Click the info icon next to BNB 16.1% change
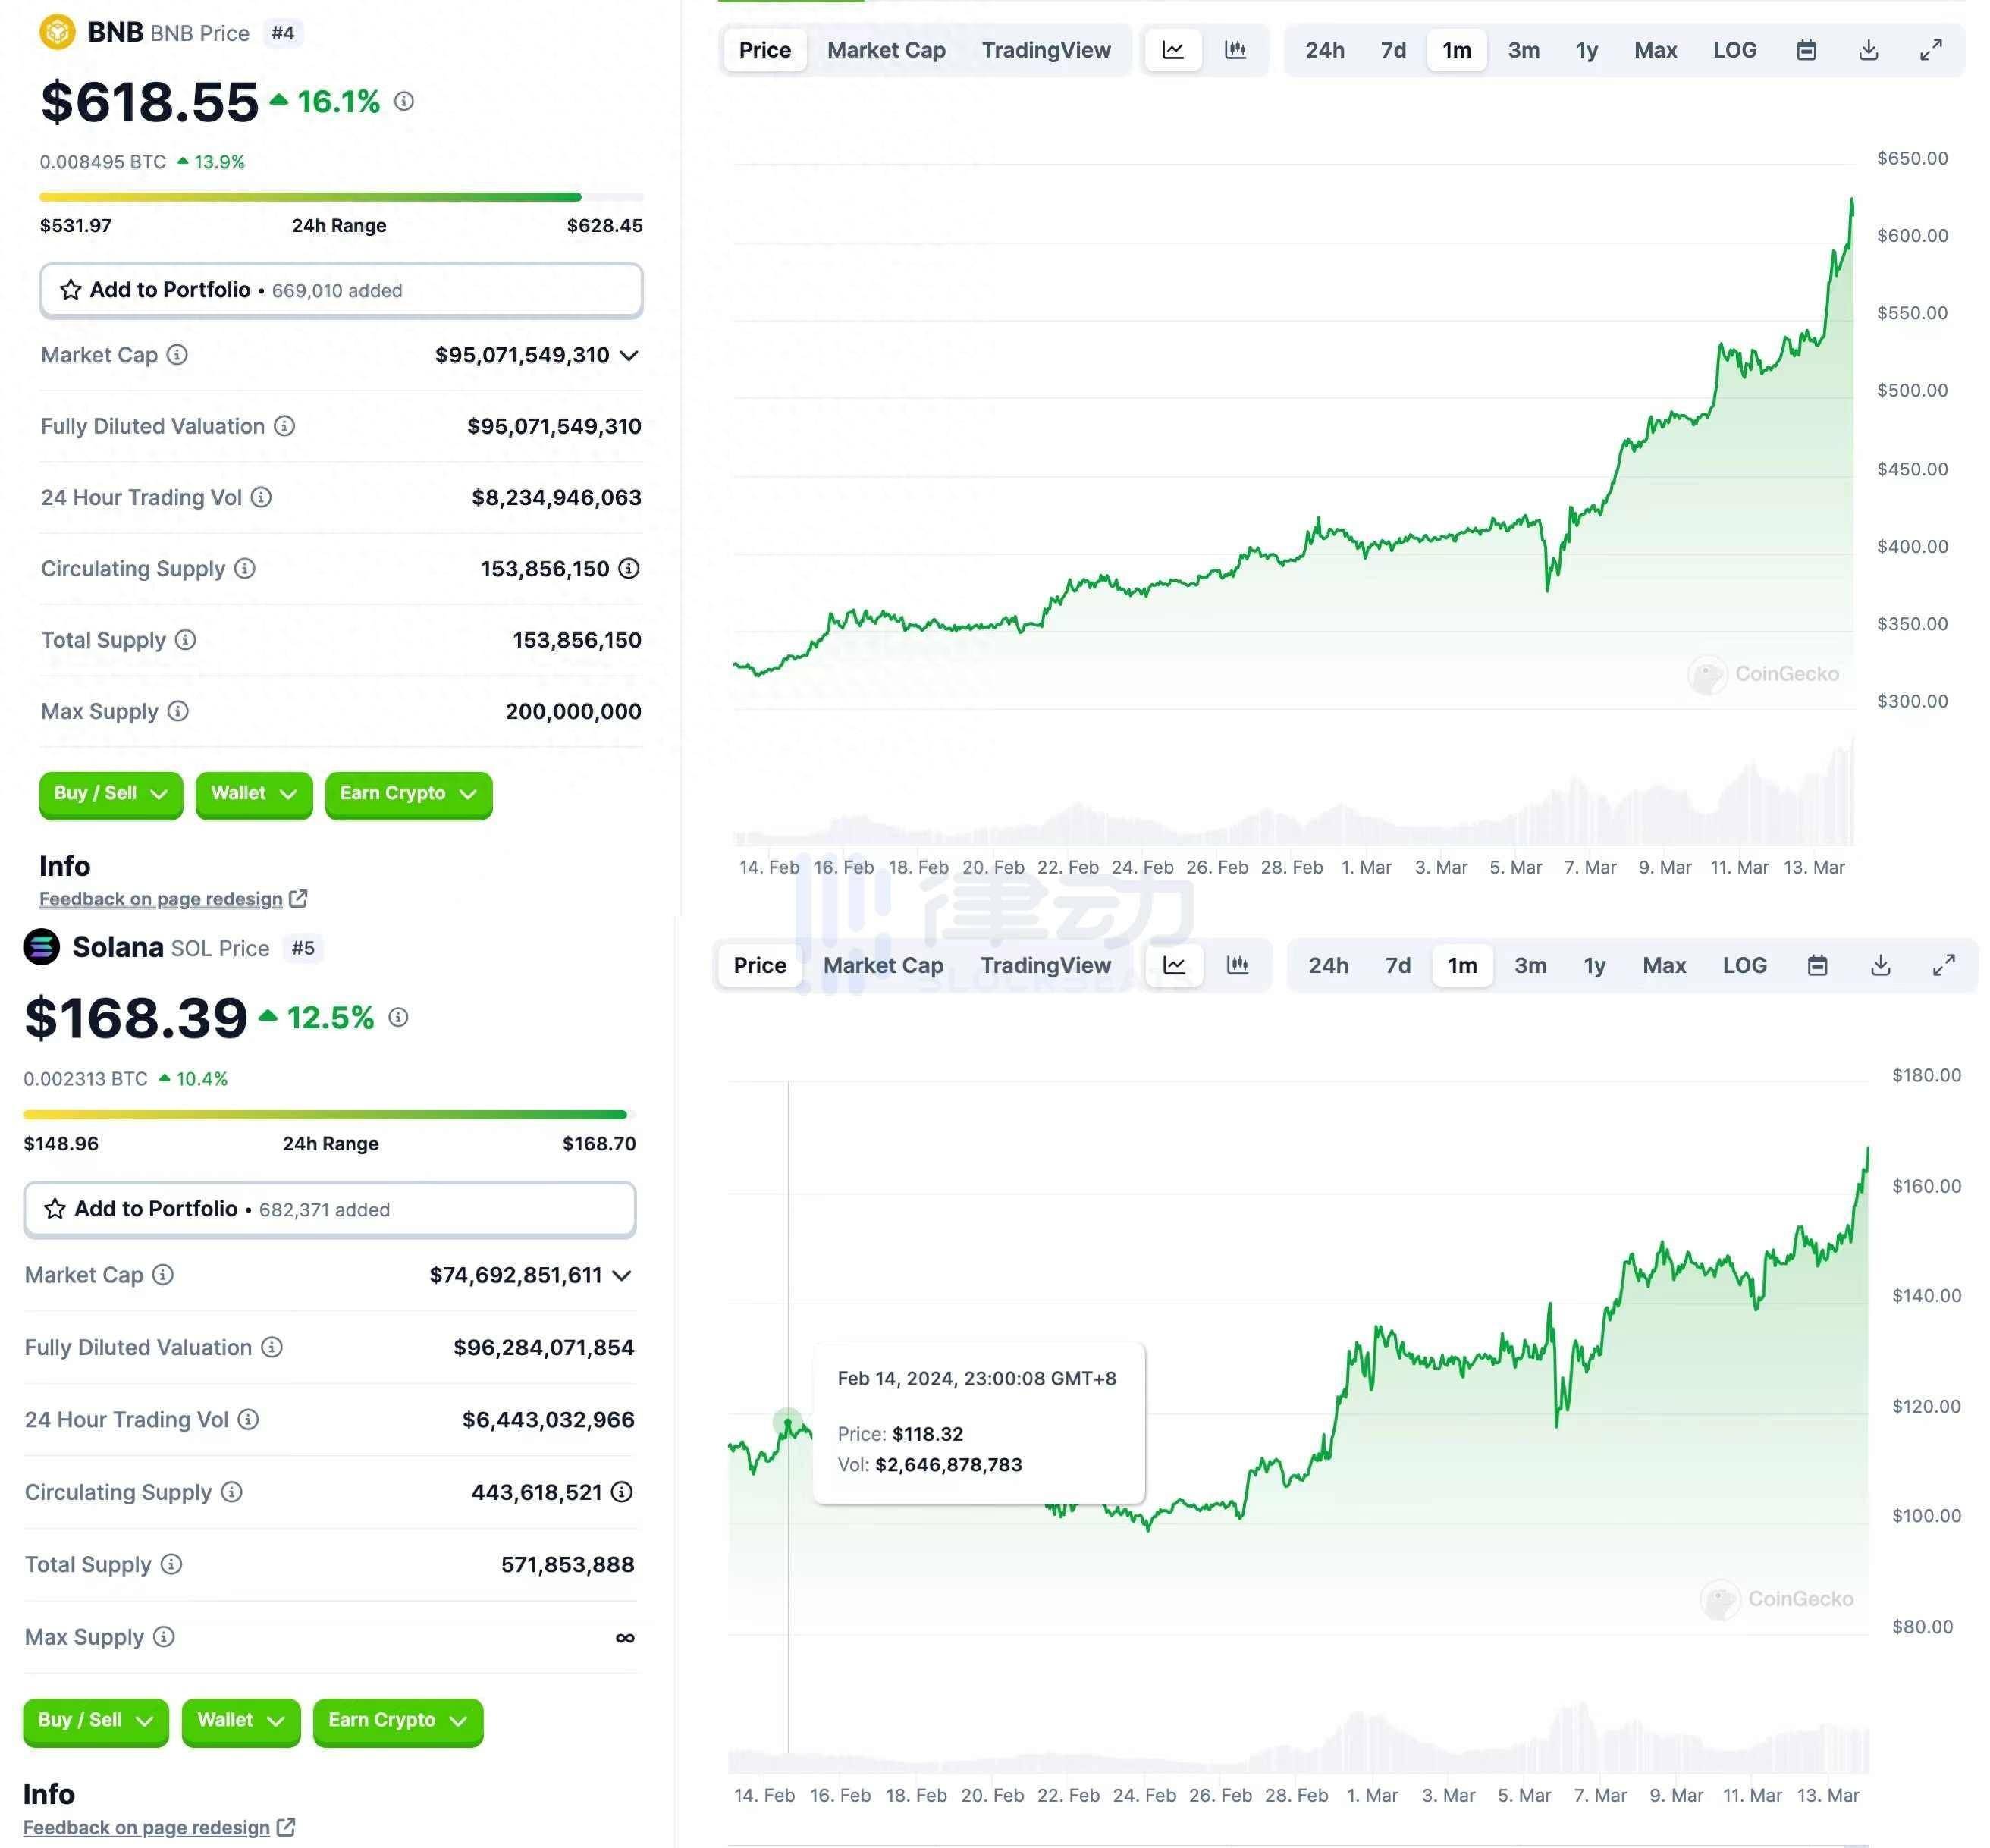This screenshot has width=1990, height=1848. point(404,101)
